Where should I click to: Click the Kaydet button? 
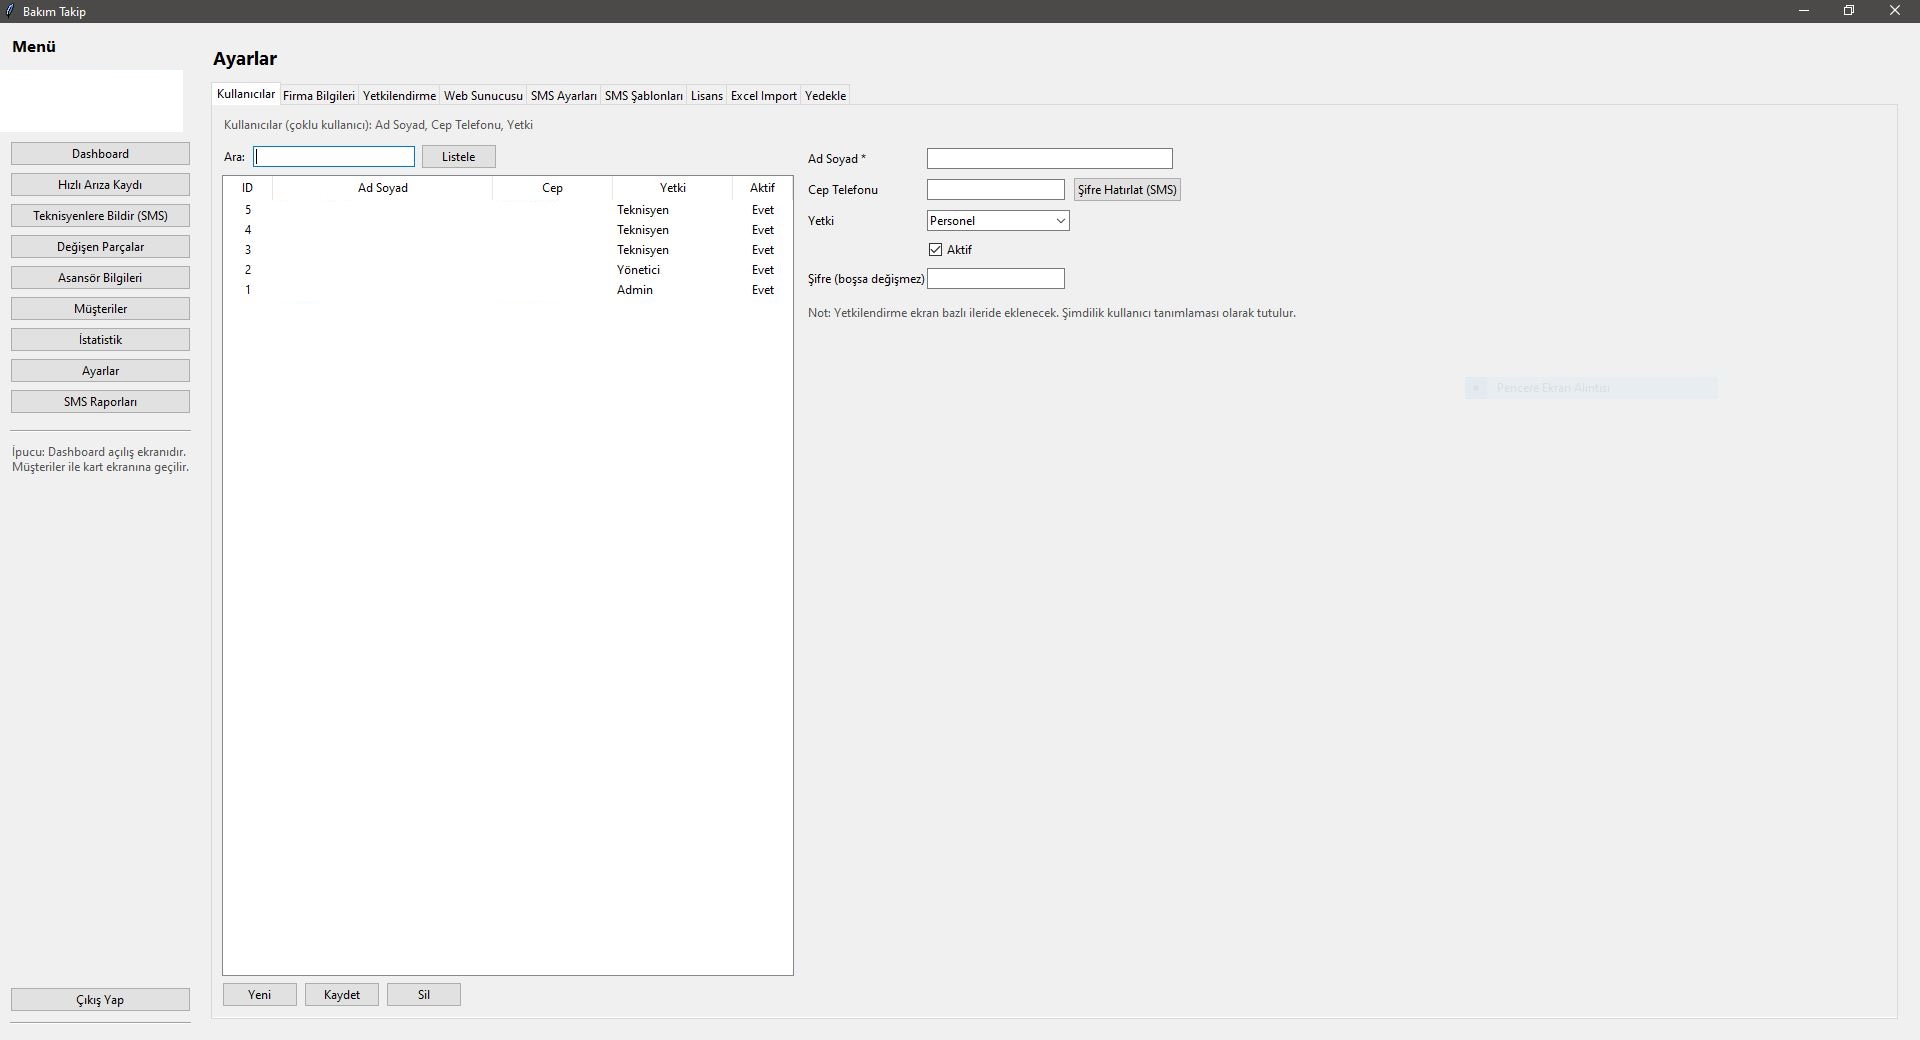(342, 995)
